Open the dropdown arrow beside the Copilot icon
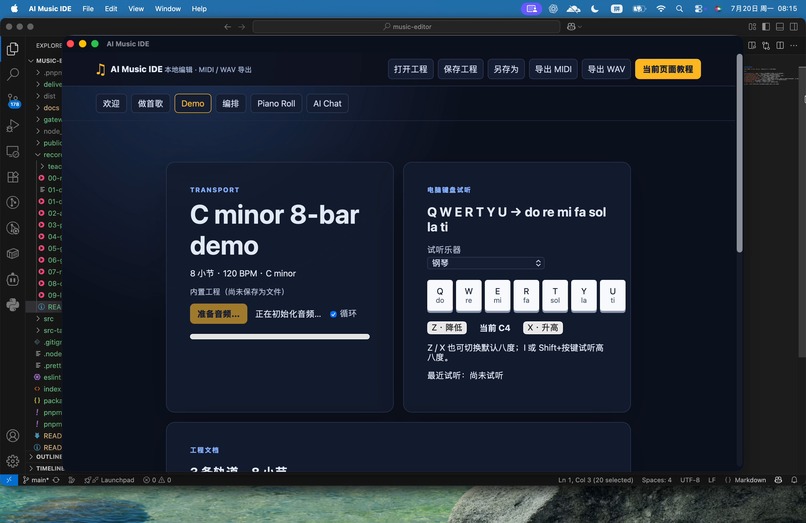The image size is (806, 523). [x=580, y=26]
